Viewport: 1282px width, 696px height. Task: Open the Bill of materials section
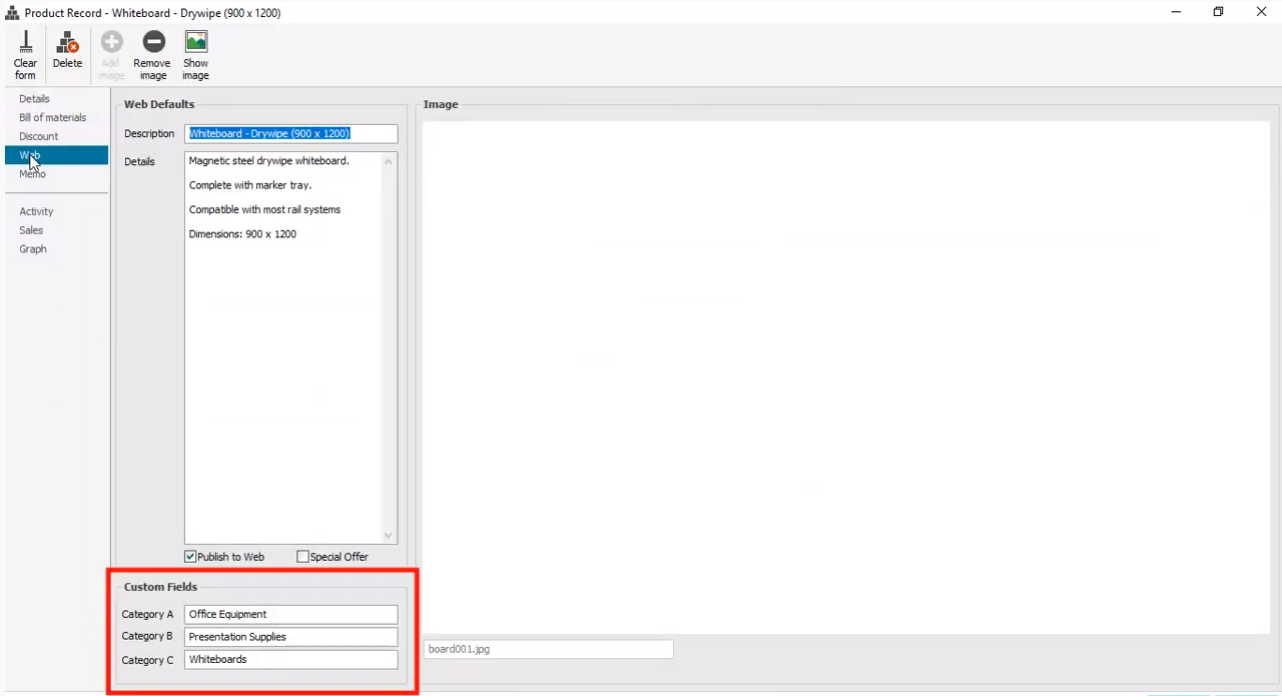click(x=52, y=118)
